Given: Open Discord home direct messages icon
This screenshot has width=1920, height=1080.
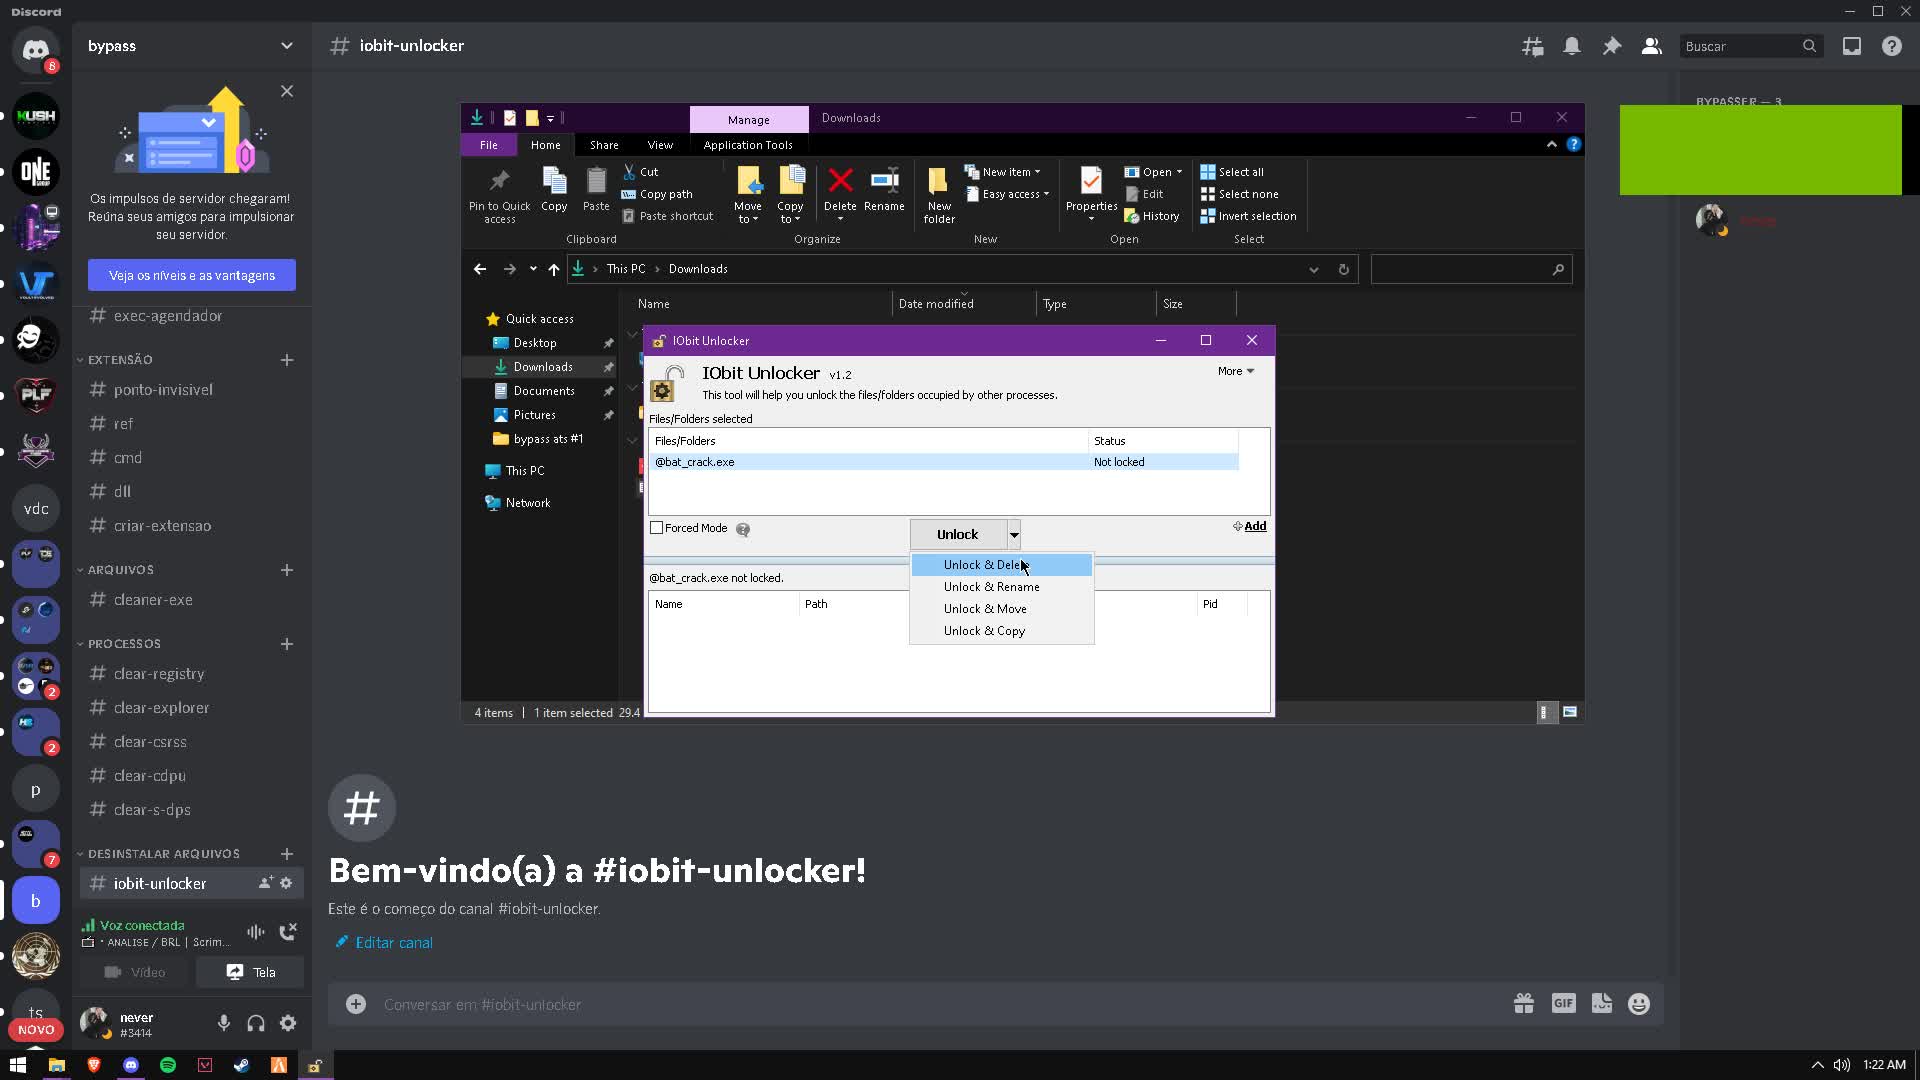Looking at the screenshot, I should point(36,50).
